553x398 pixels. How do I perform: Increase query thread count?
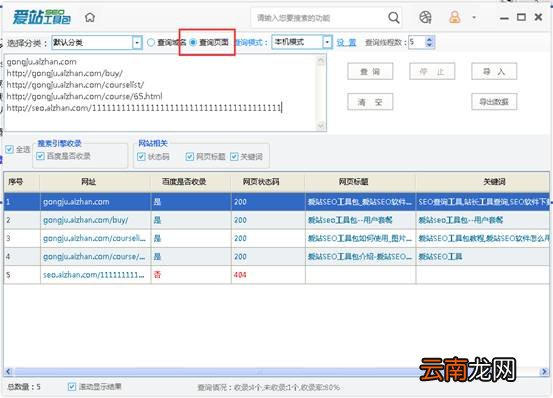[x=429, y=39]
